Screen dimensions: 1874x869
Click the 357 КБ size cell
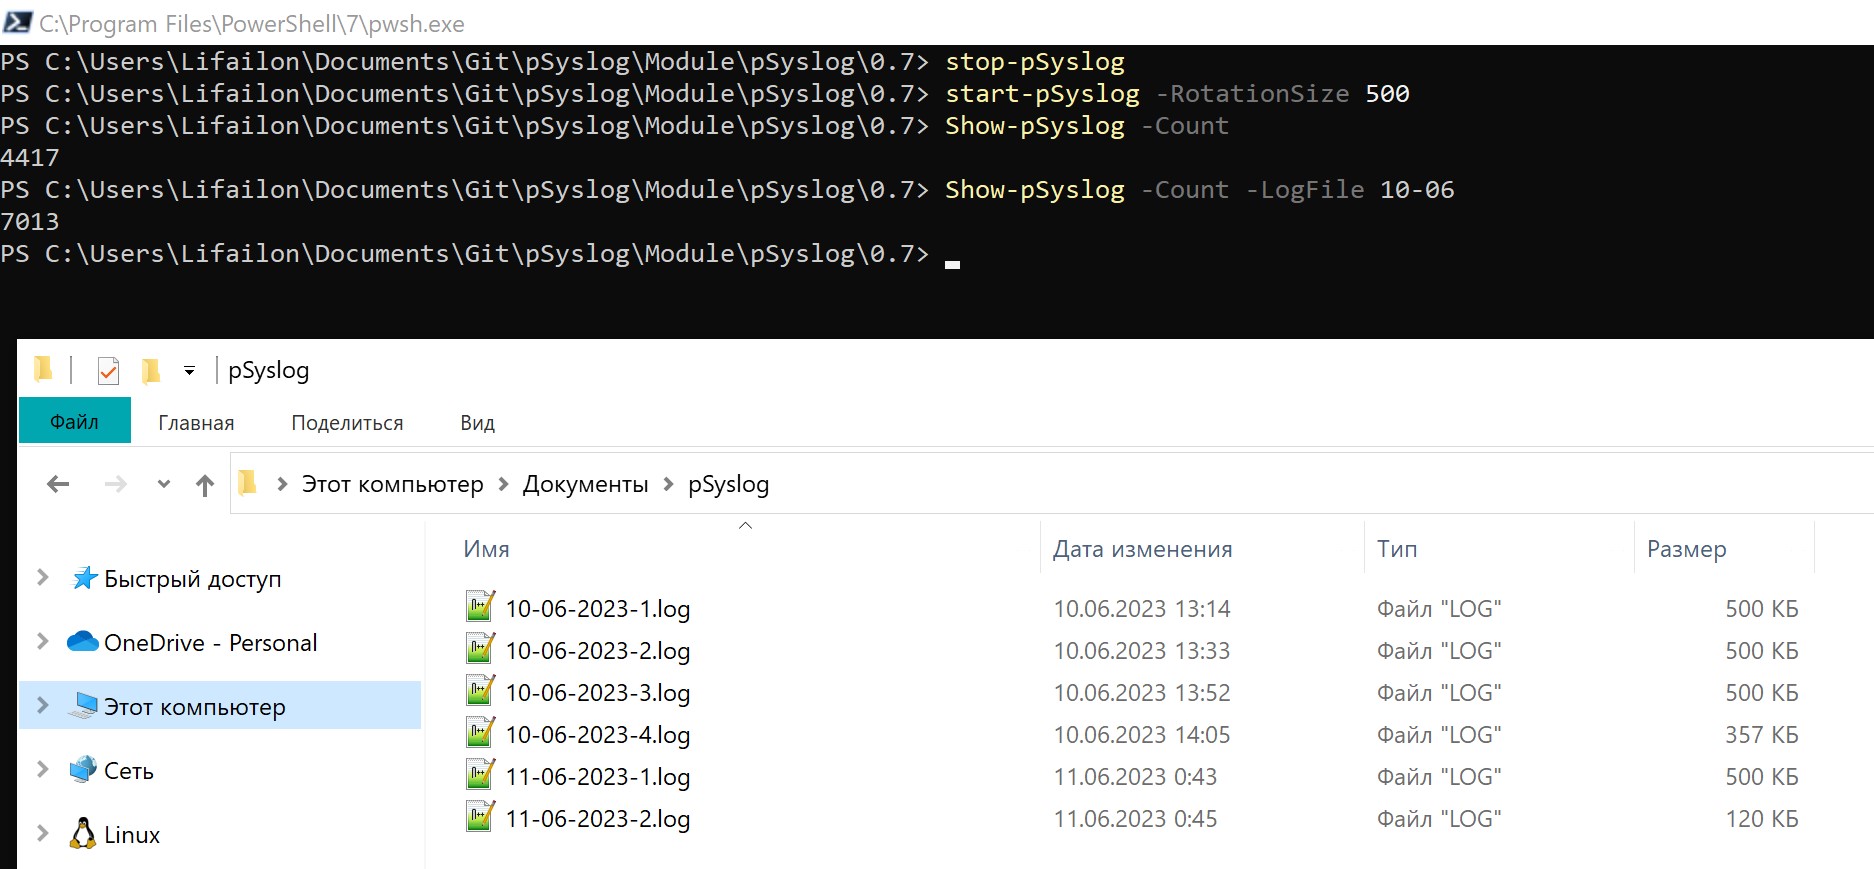[x=1762, y=735]
